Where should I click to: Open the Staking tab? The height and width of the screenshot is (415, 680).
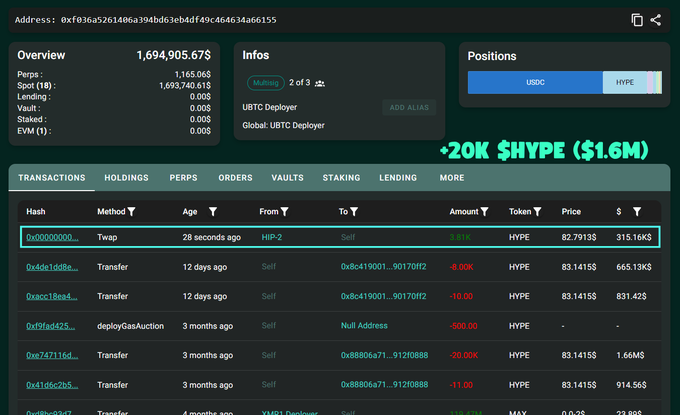341,178
